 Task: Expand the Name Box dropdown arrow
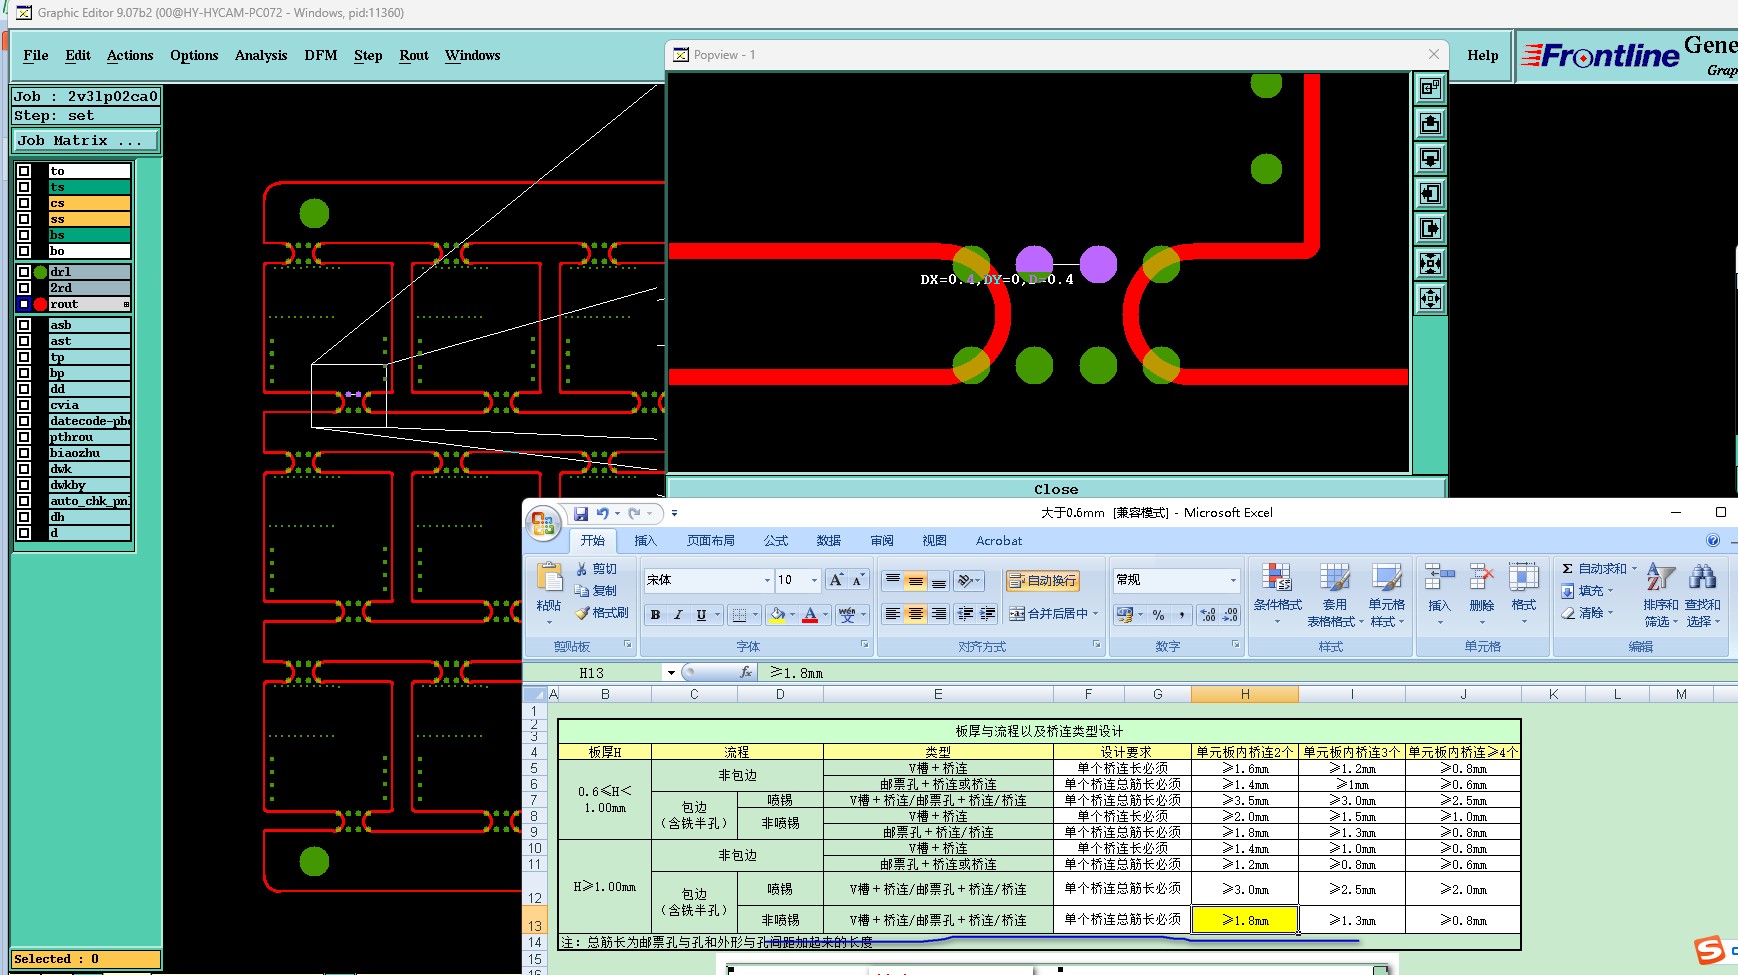(671, 673)
